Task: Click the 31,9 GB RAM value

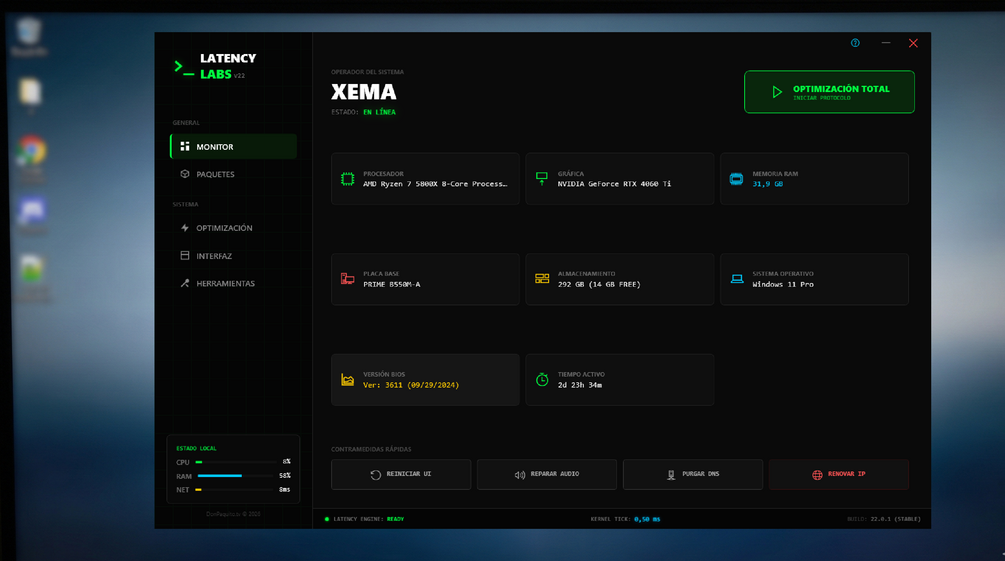Action: (767, 184)
